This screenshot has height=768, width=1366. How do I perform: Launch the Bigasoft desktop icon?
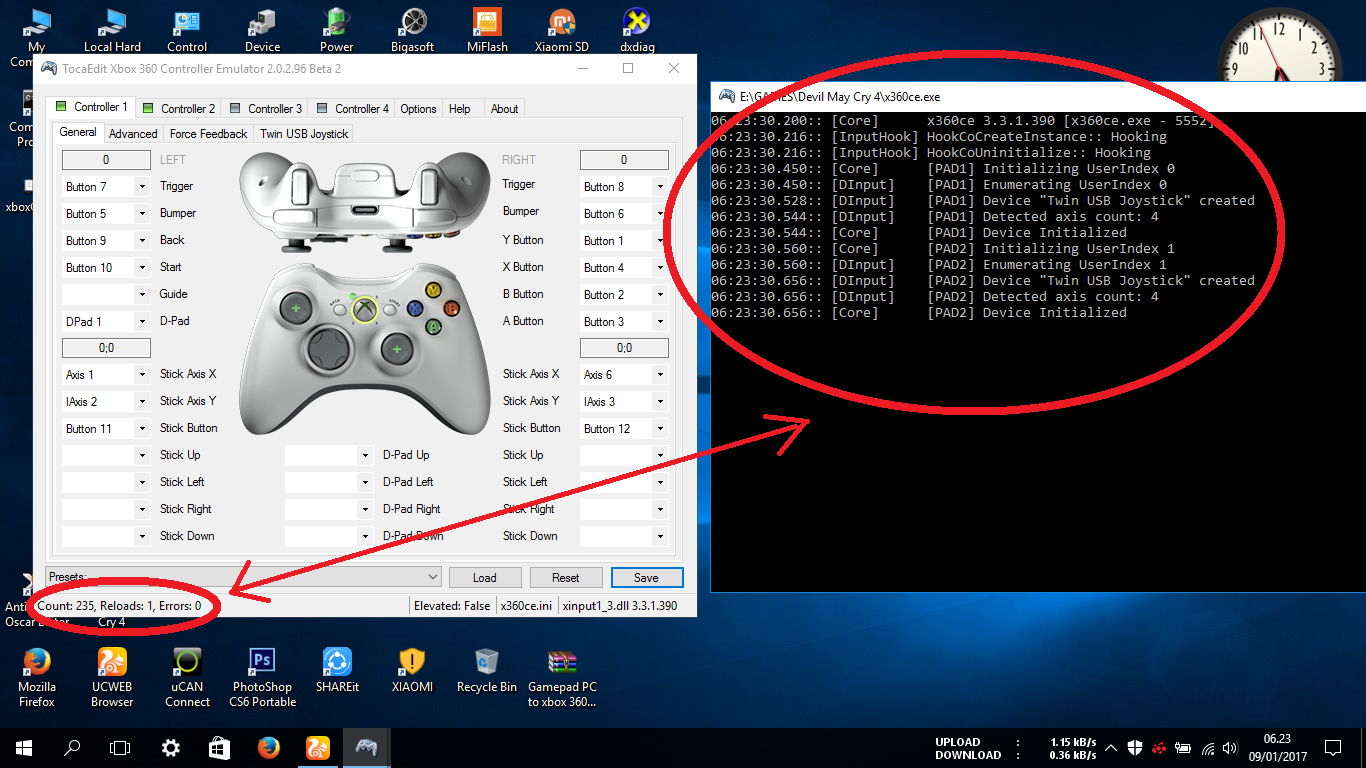click(412, 28)
